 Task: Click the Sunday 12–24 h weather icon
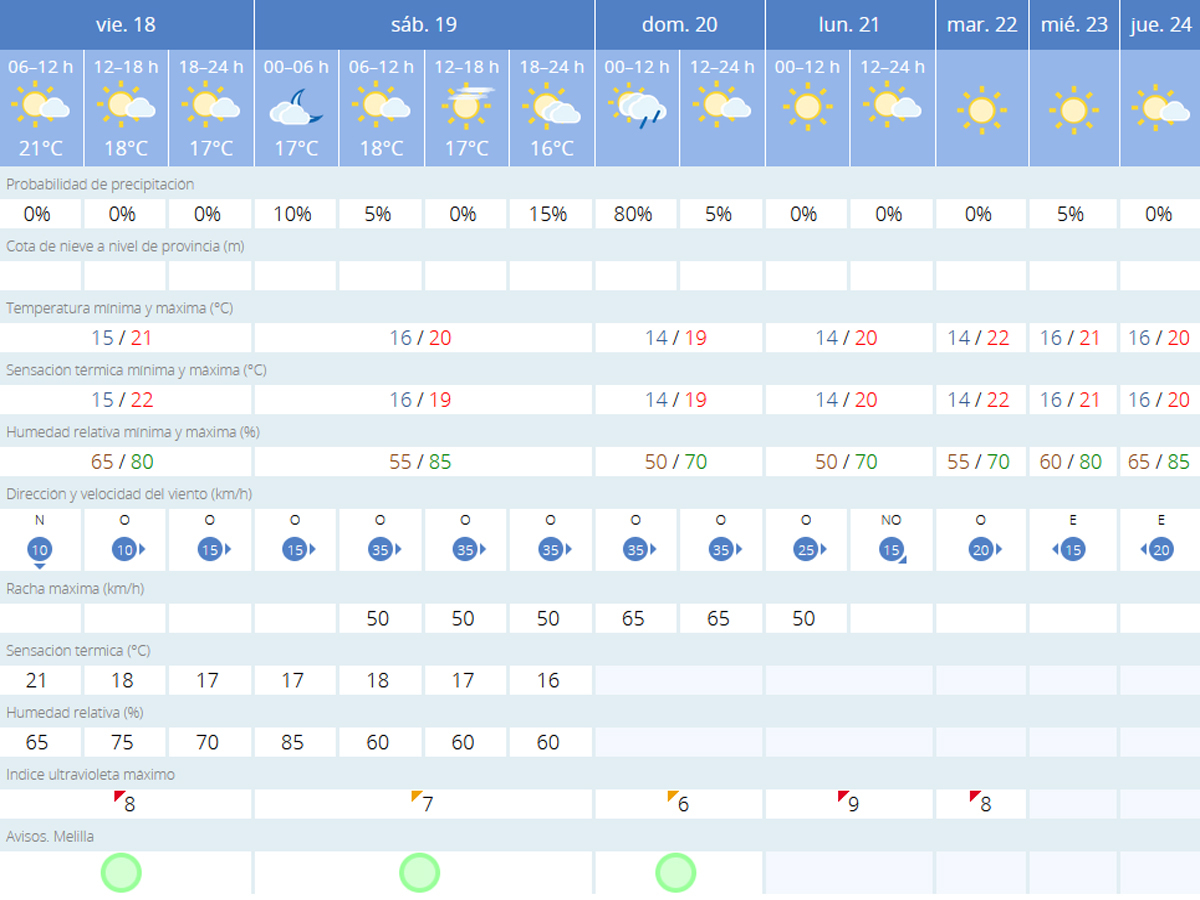point(722,105)
